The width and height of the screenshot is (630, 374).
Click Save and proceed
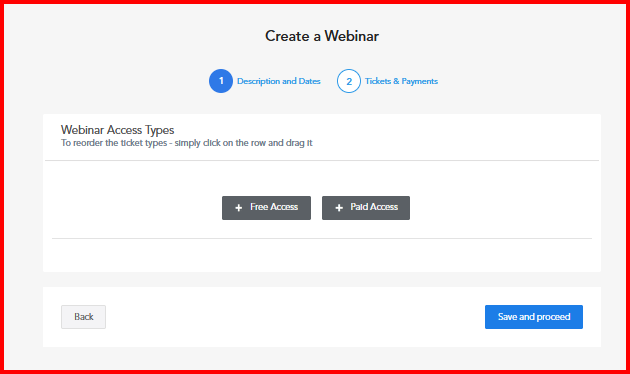point(534,317)
